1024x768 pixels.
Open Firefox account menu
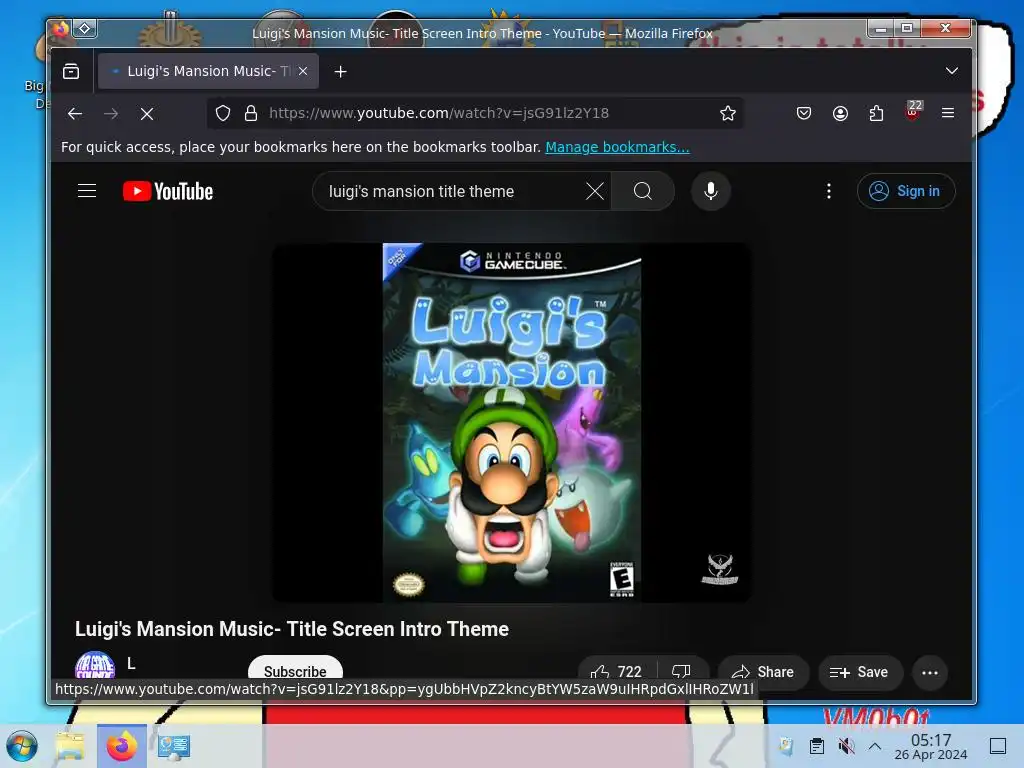point(840,113)
